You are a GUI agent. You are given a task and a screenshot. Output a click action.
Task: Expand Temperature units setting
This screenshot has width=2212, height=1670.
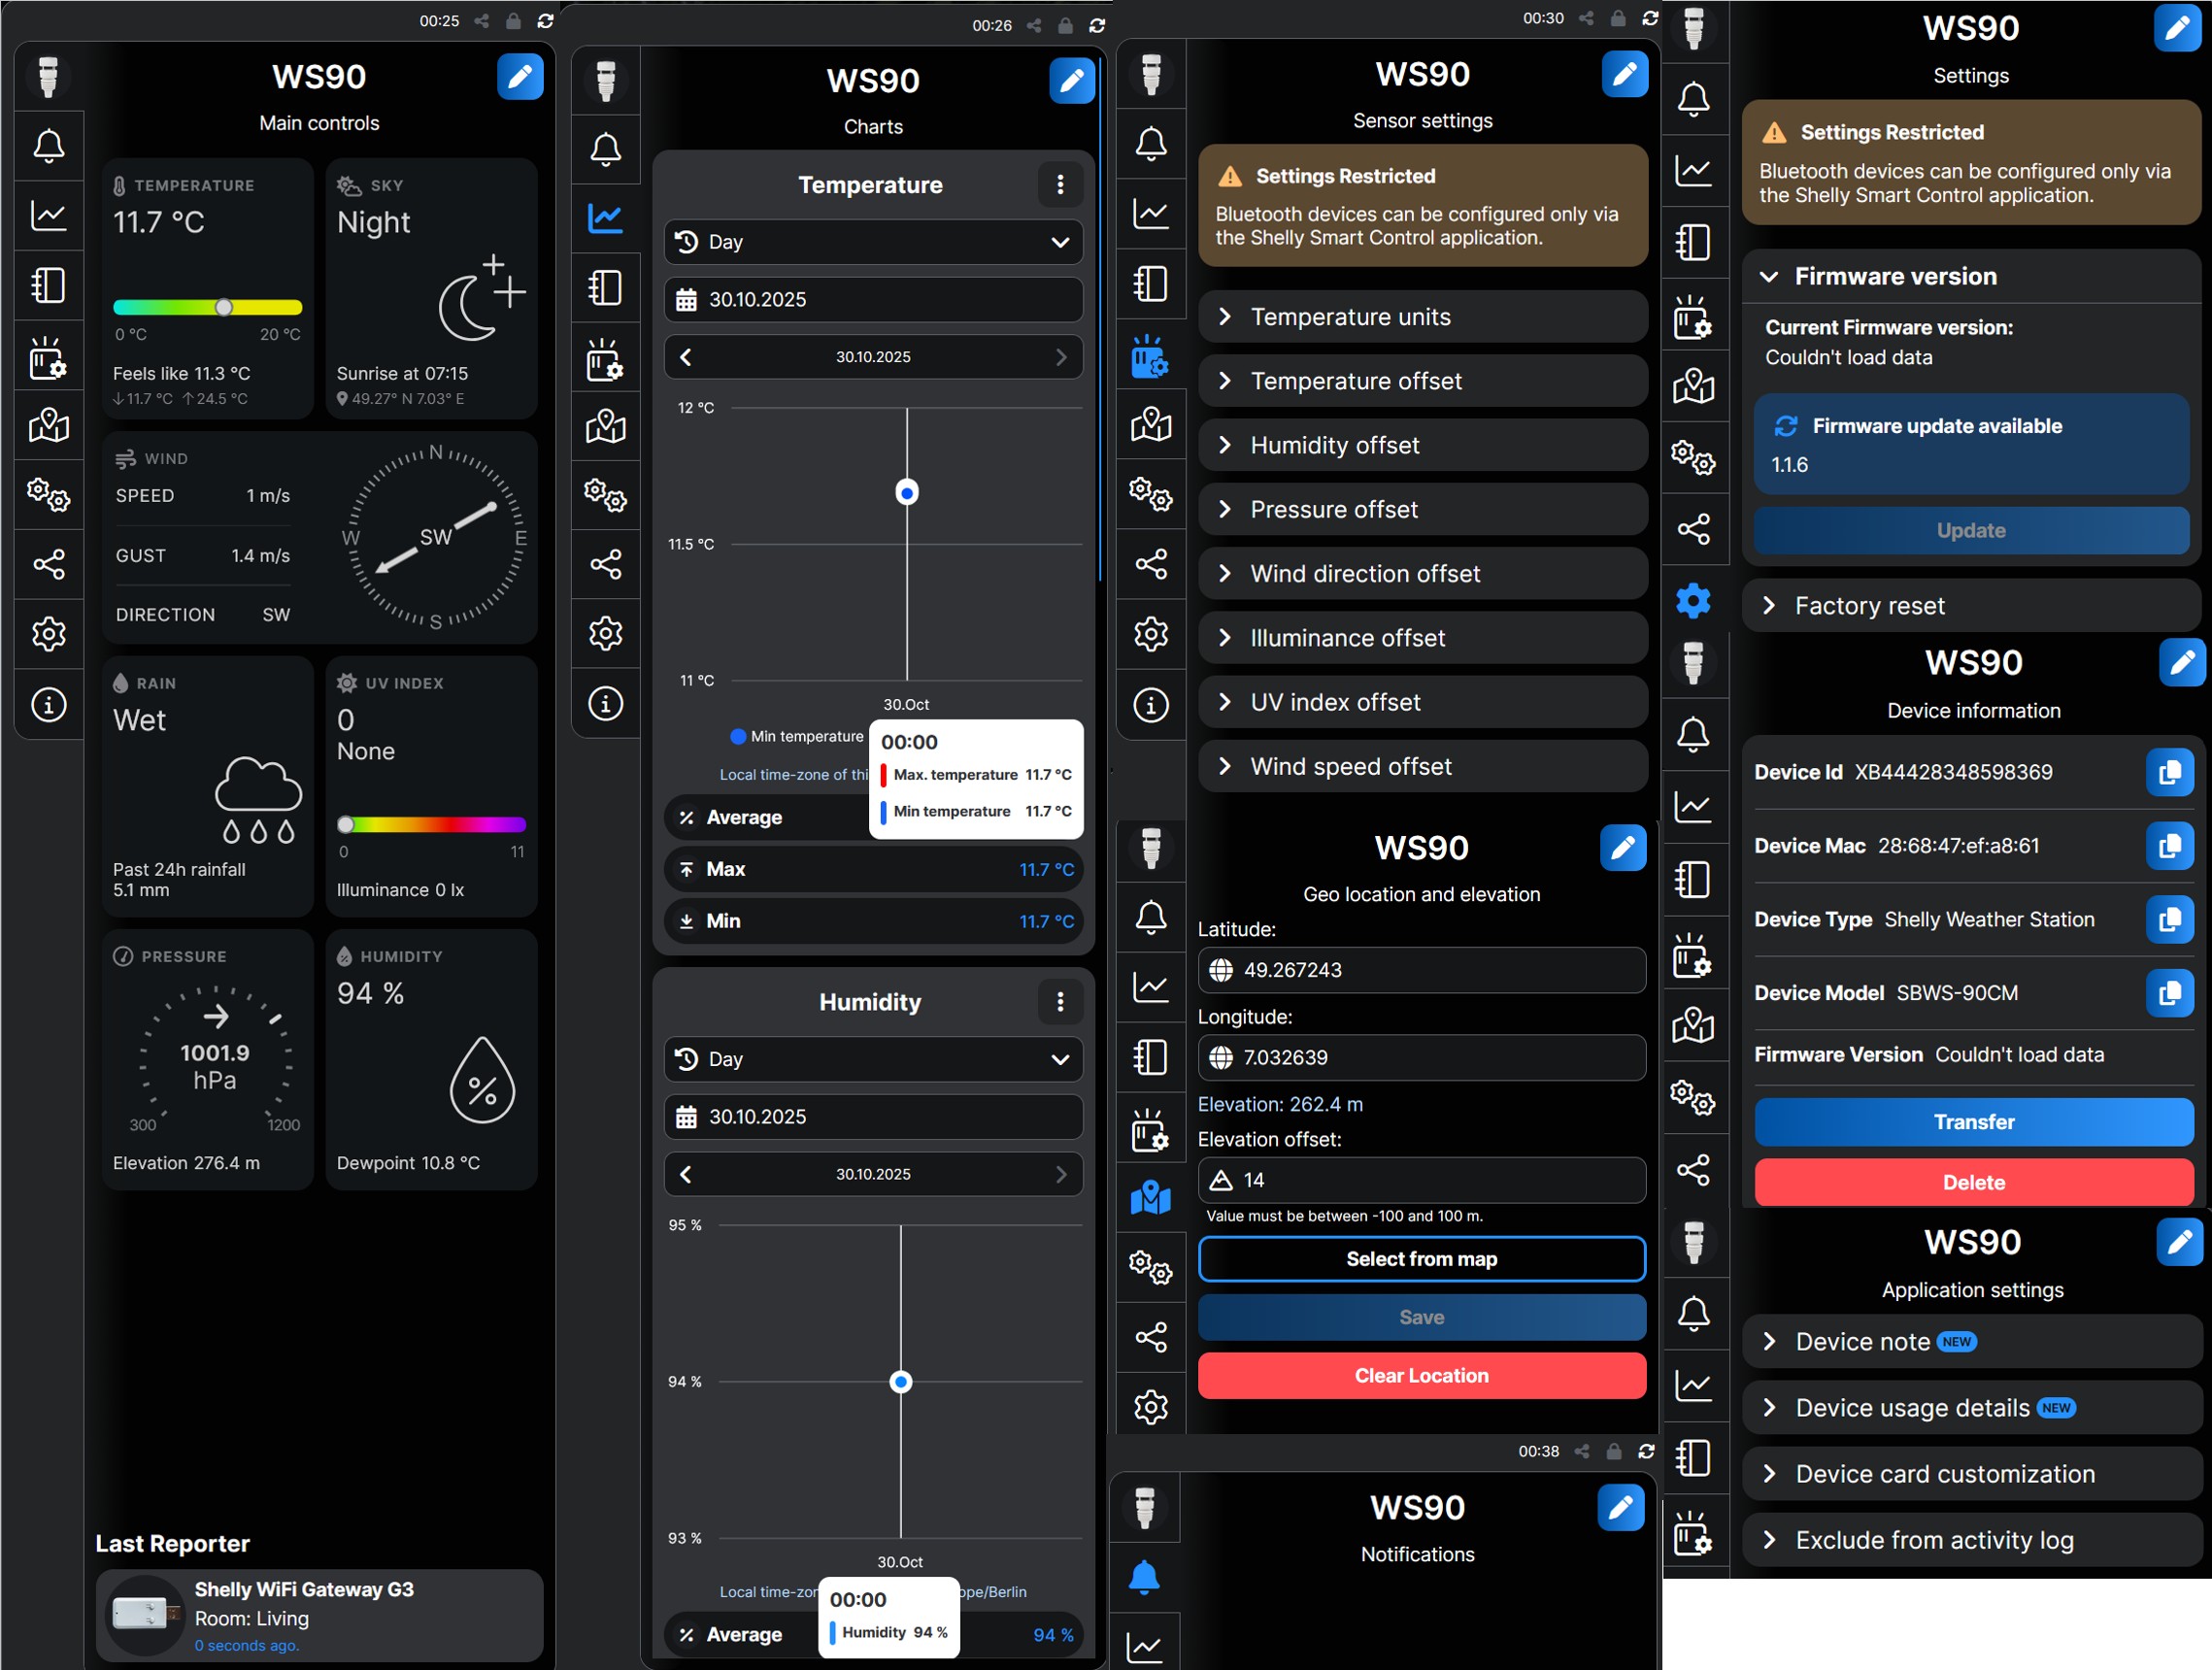[x=1422, y=317]
